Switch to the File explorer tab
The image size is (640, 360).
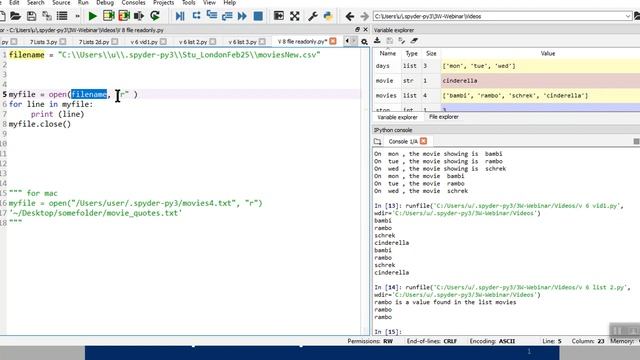tap(444, 117)
